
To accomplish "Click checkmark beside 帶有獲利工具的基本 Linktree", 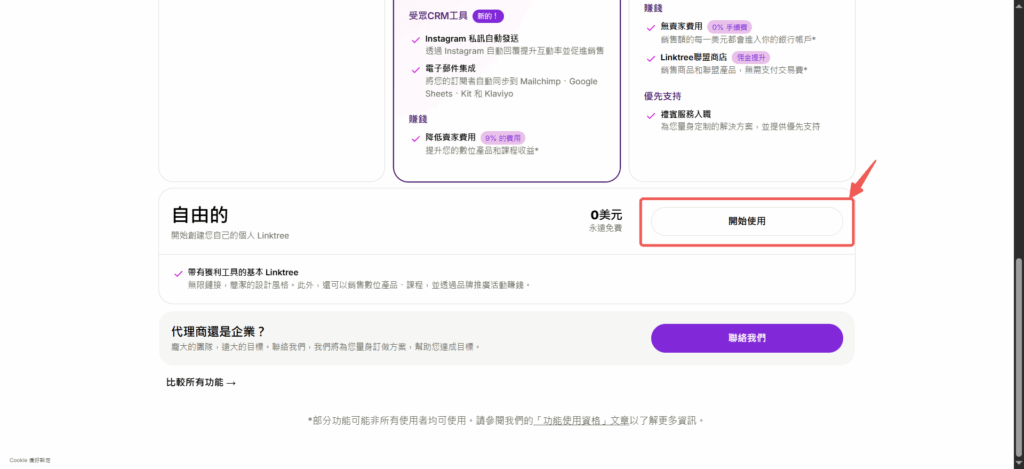I will (178, 272).
